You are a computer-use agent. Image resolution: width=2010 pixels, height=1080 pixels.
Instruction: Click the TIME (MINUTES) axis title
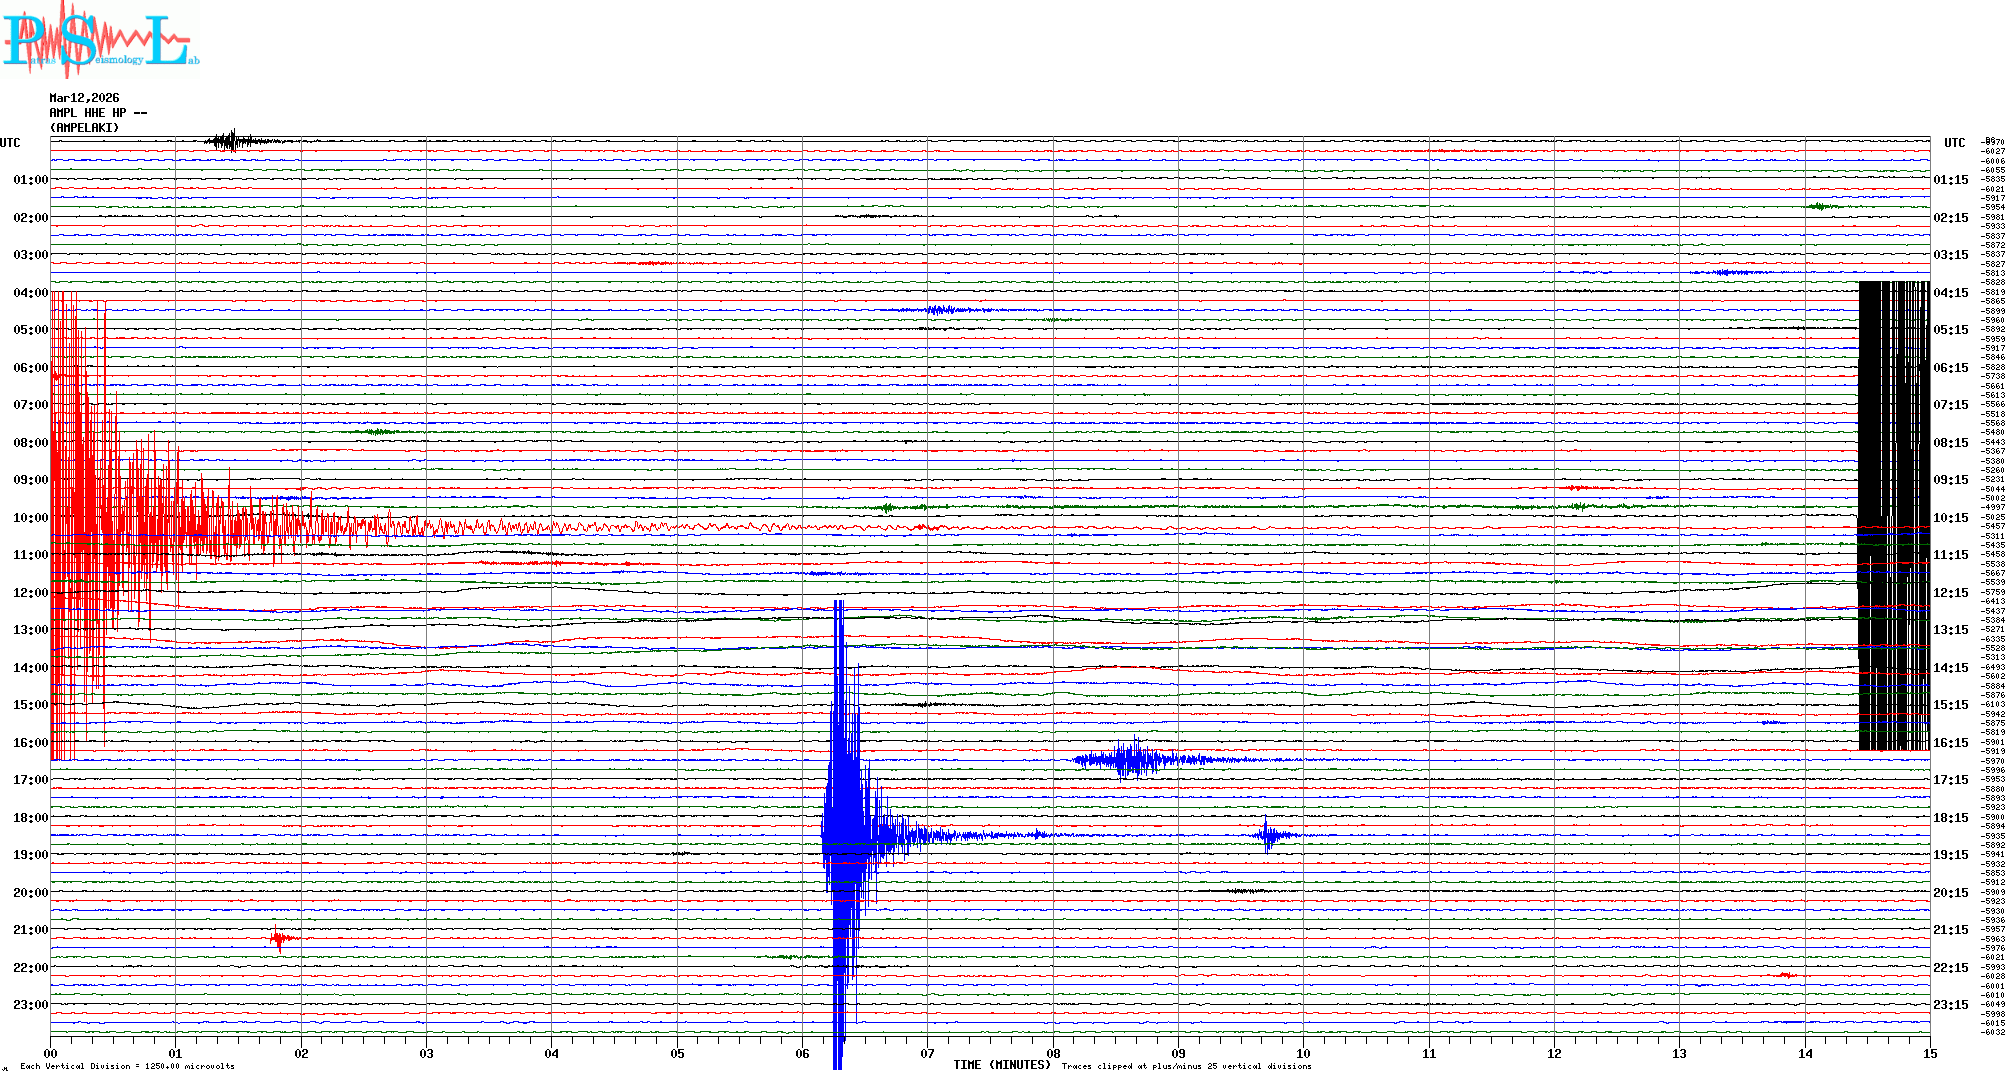(1001, 1065)
